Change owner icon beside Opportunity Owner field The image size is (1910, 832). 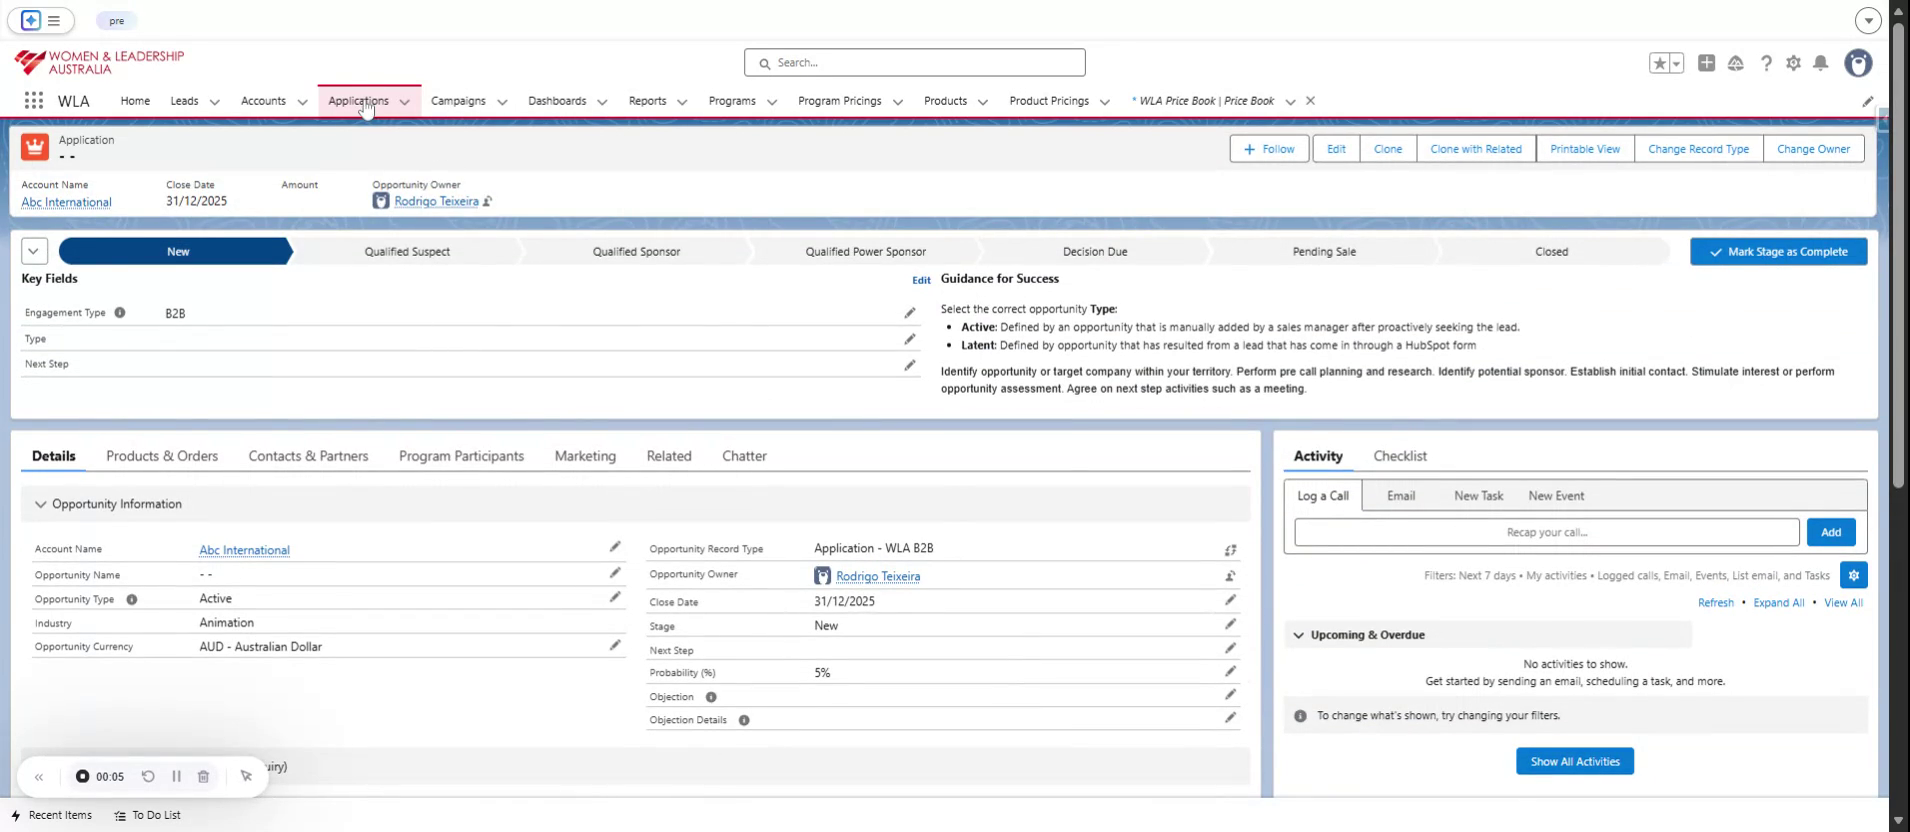(1231, 576)
